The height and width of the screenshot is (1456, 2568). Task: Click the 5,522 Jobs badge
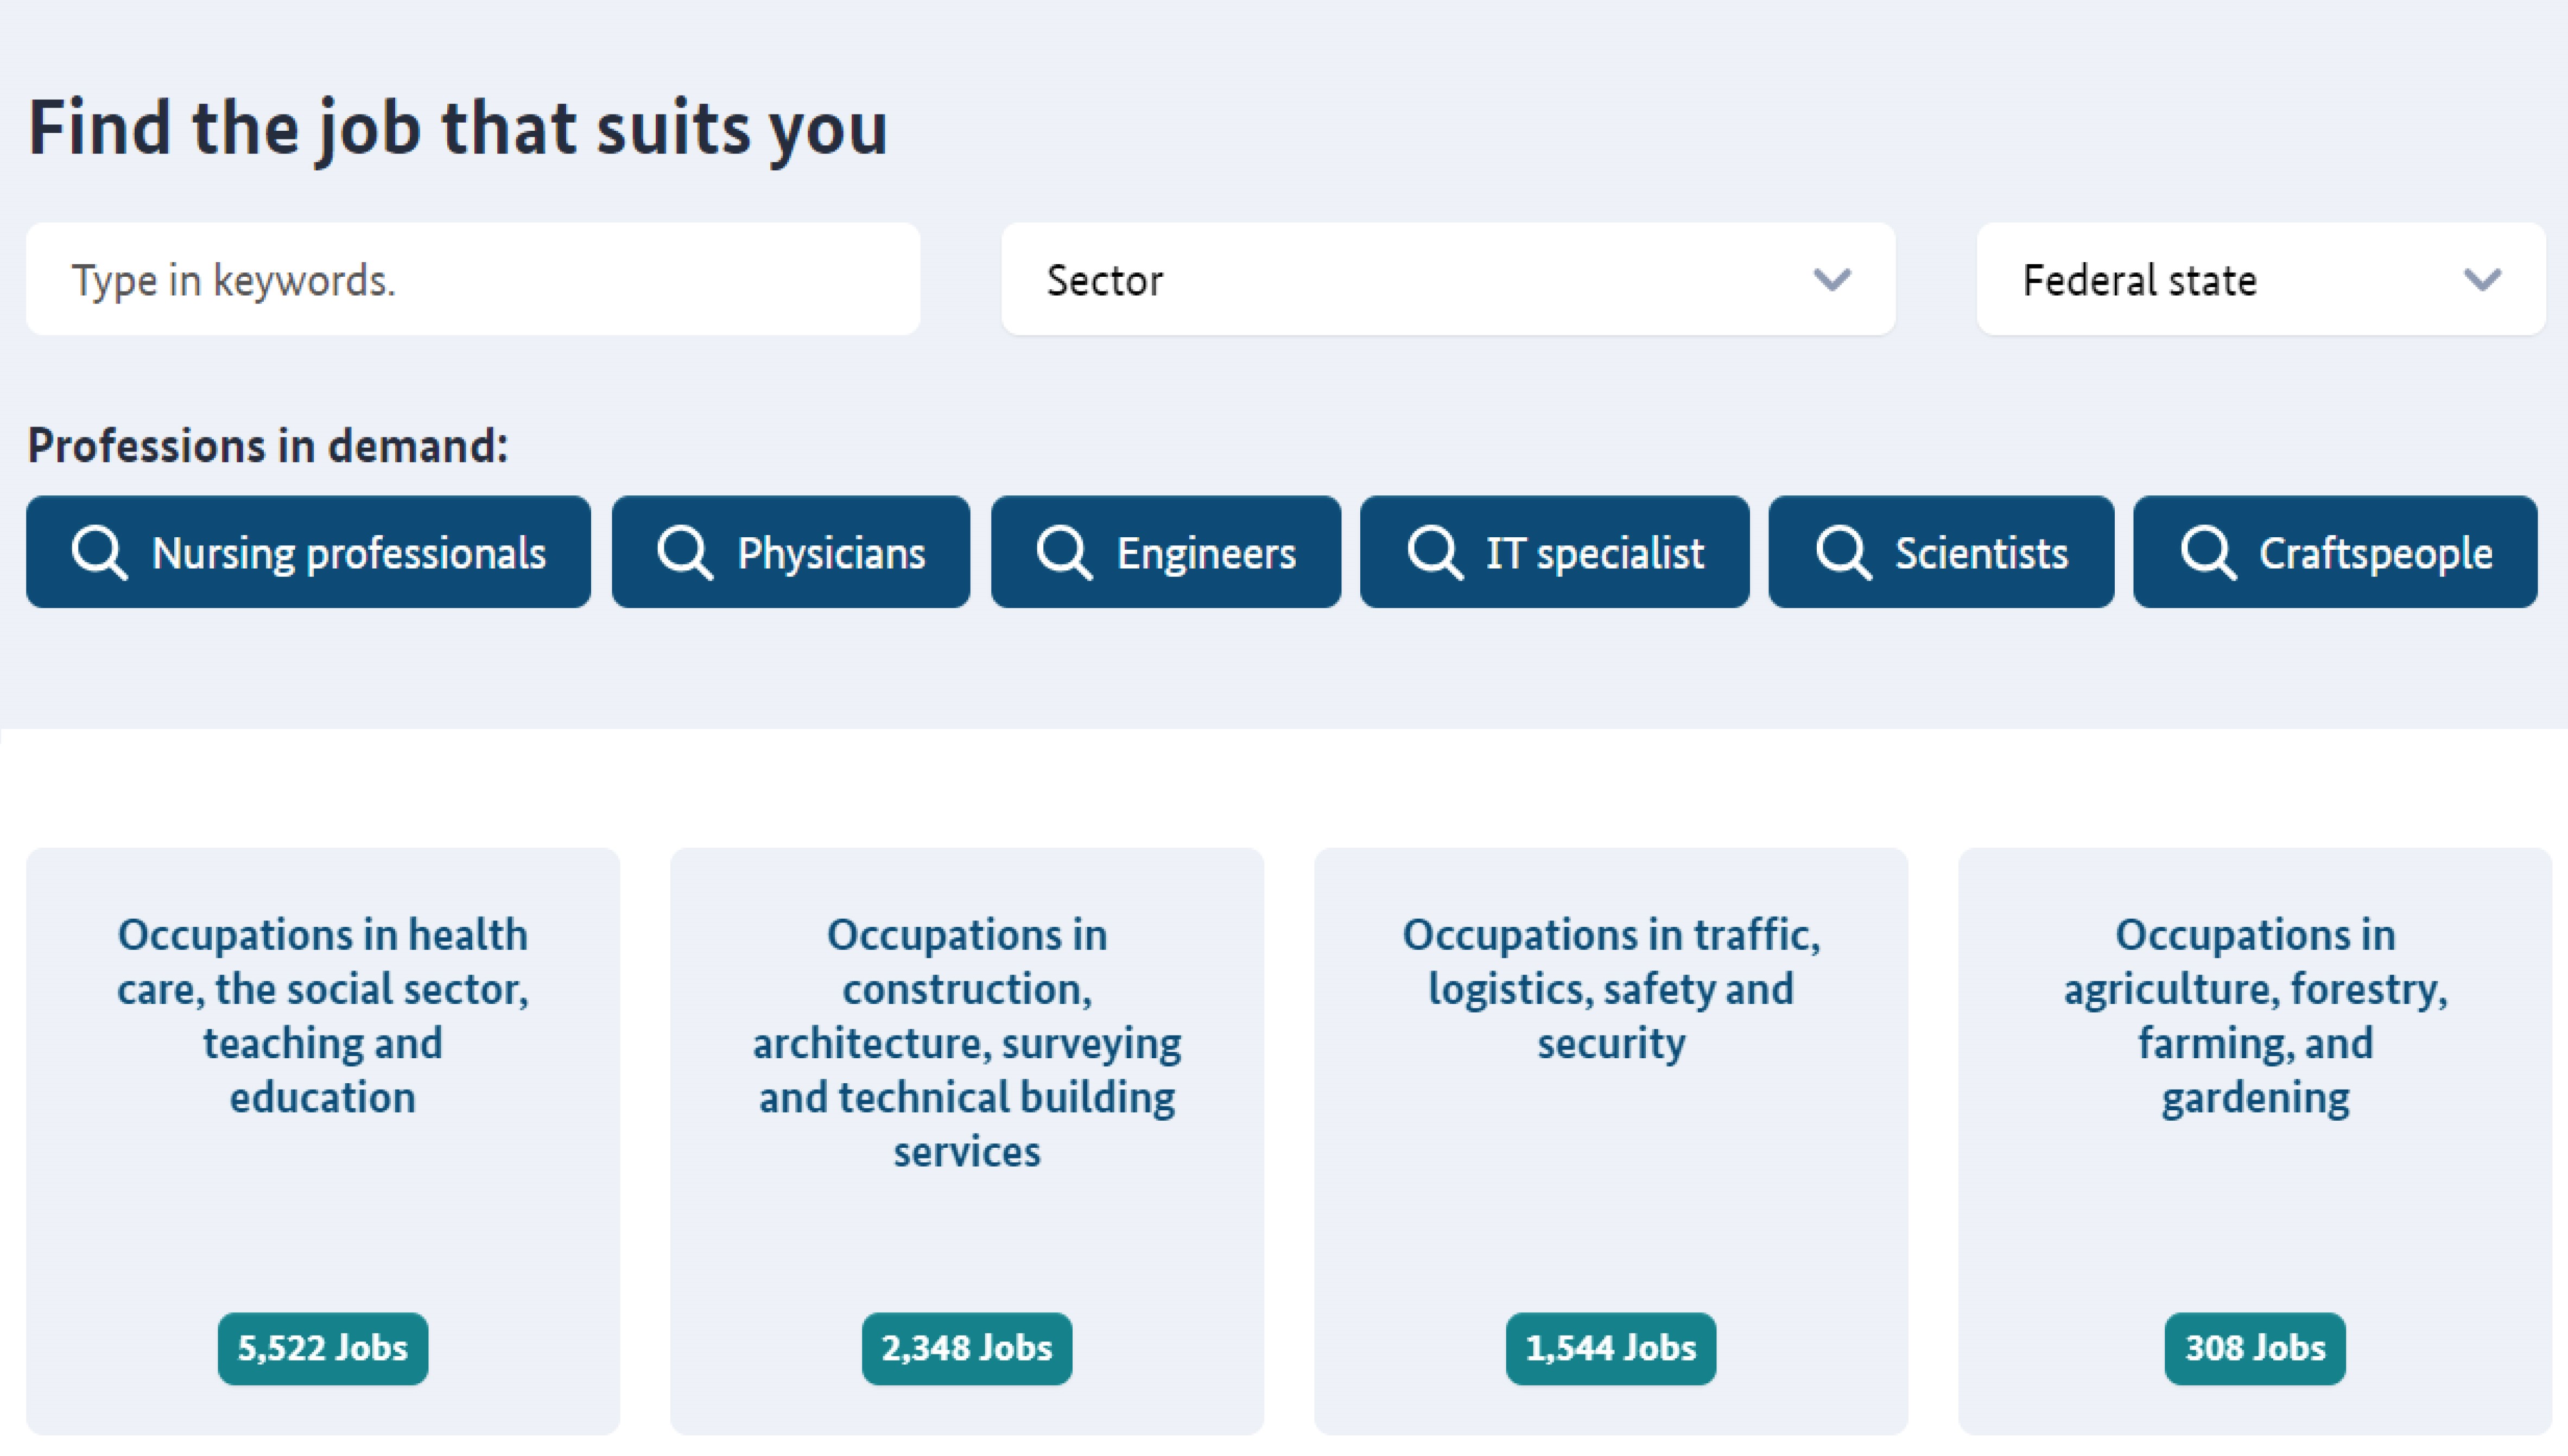click(x=323, y=1348)
